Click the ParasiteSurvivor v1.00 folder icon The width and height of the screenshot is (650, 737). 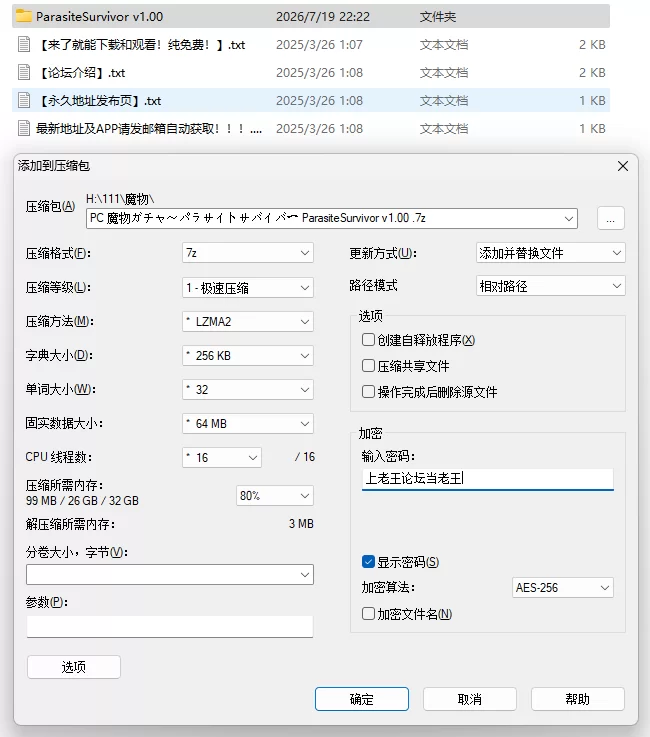[23, 16]
